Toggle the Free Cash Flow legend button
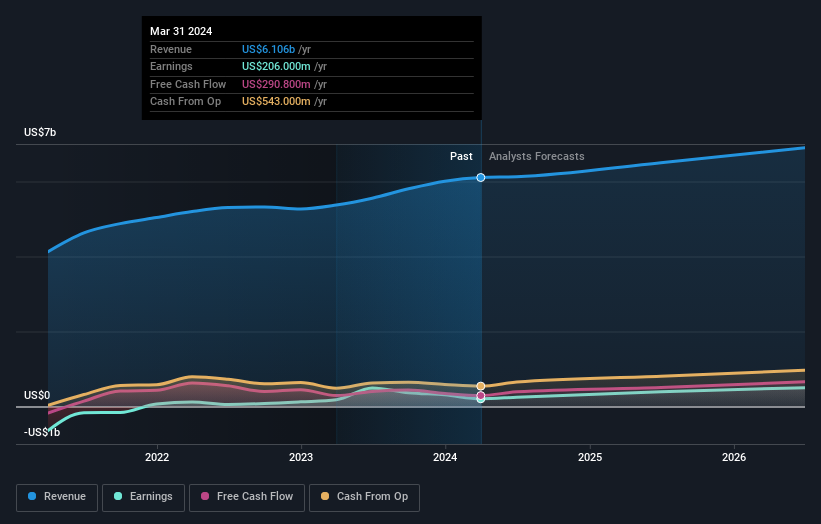This screenshot has height=524, width=821. [247, 497]
